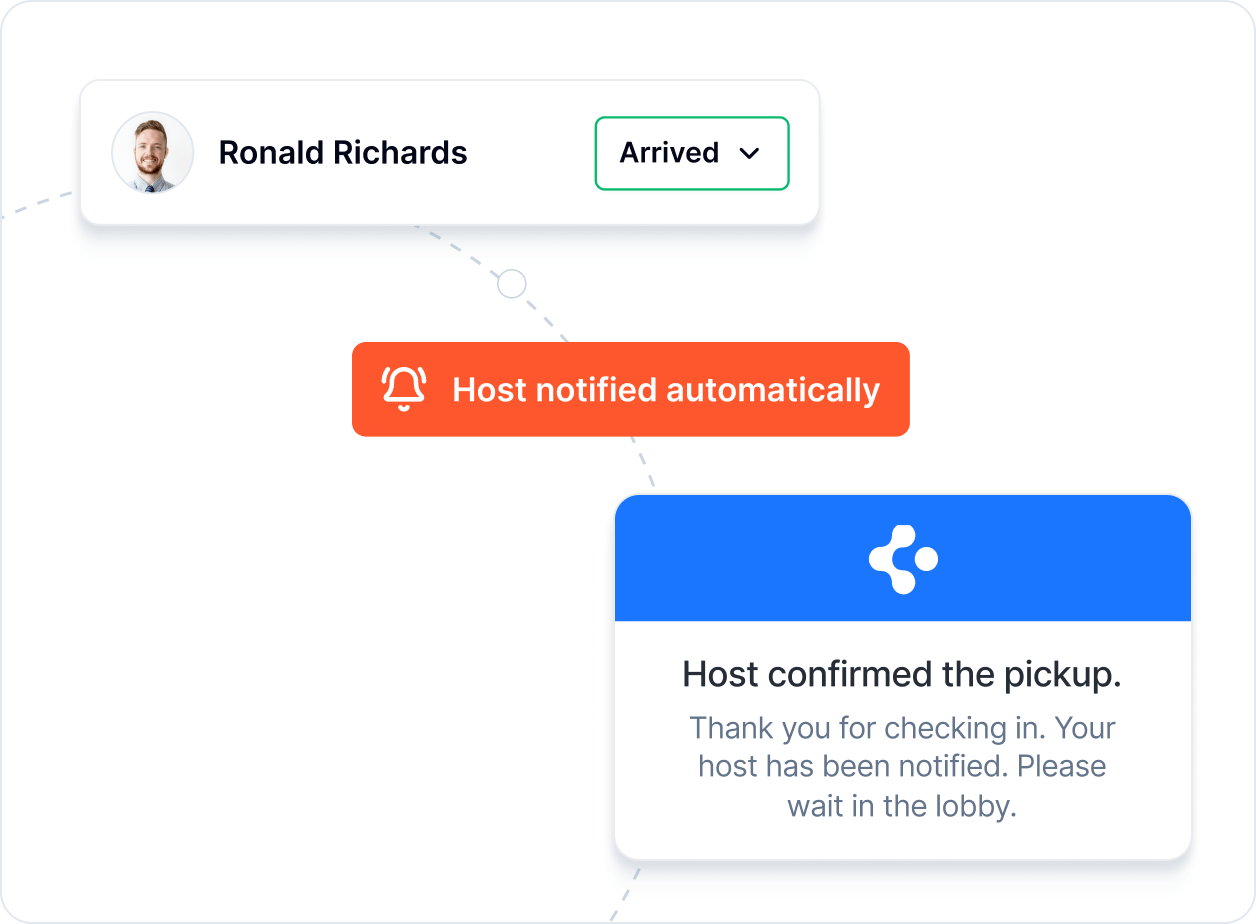Click the small circle node on dashed path
Screen dimensions: 1256x924
[512, 284]
